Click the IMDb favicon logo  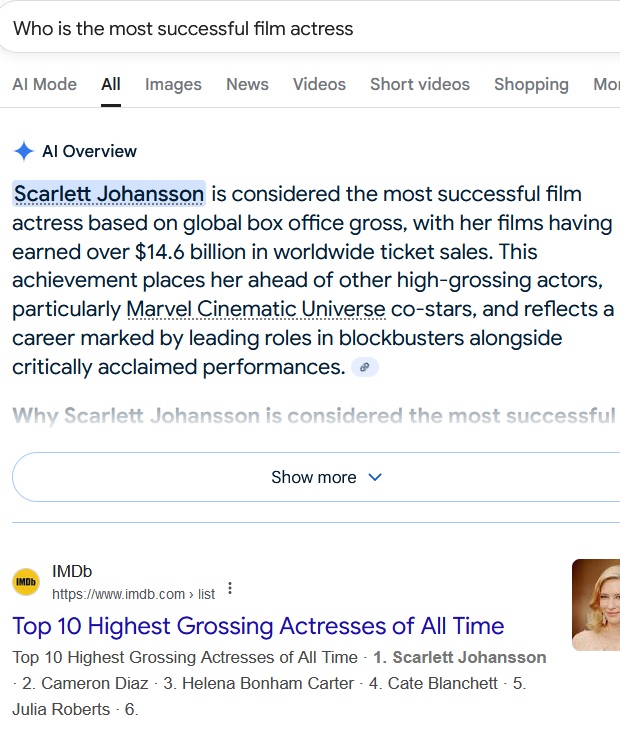pyautogui.click(x=26, y=582)
